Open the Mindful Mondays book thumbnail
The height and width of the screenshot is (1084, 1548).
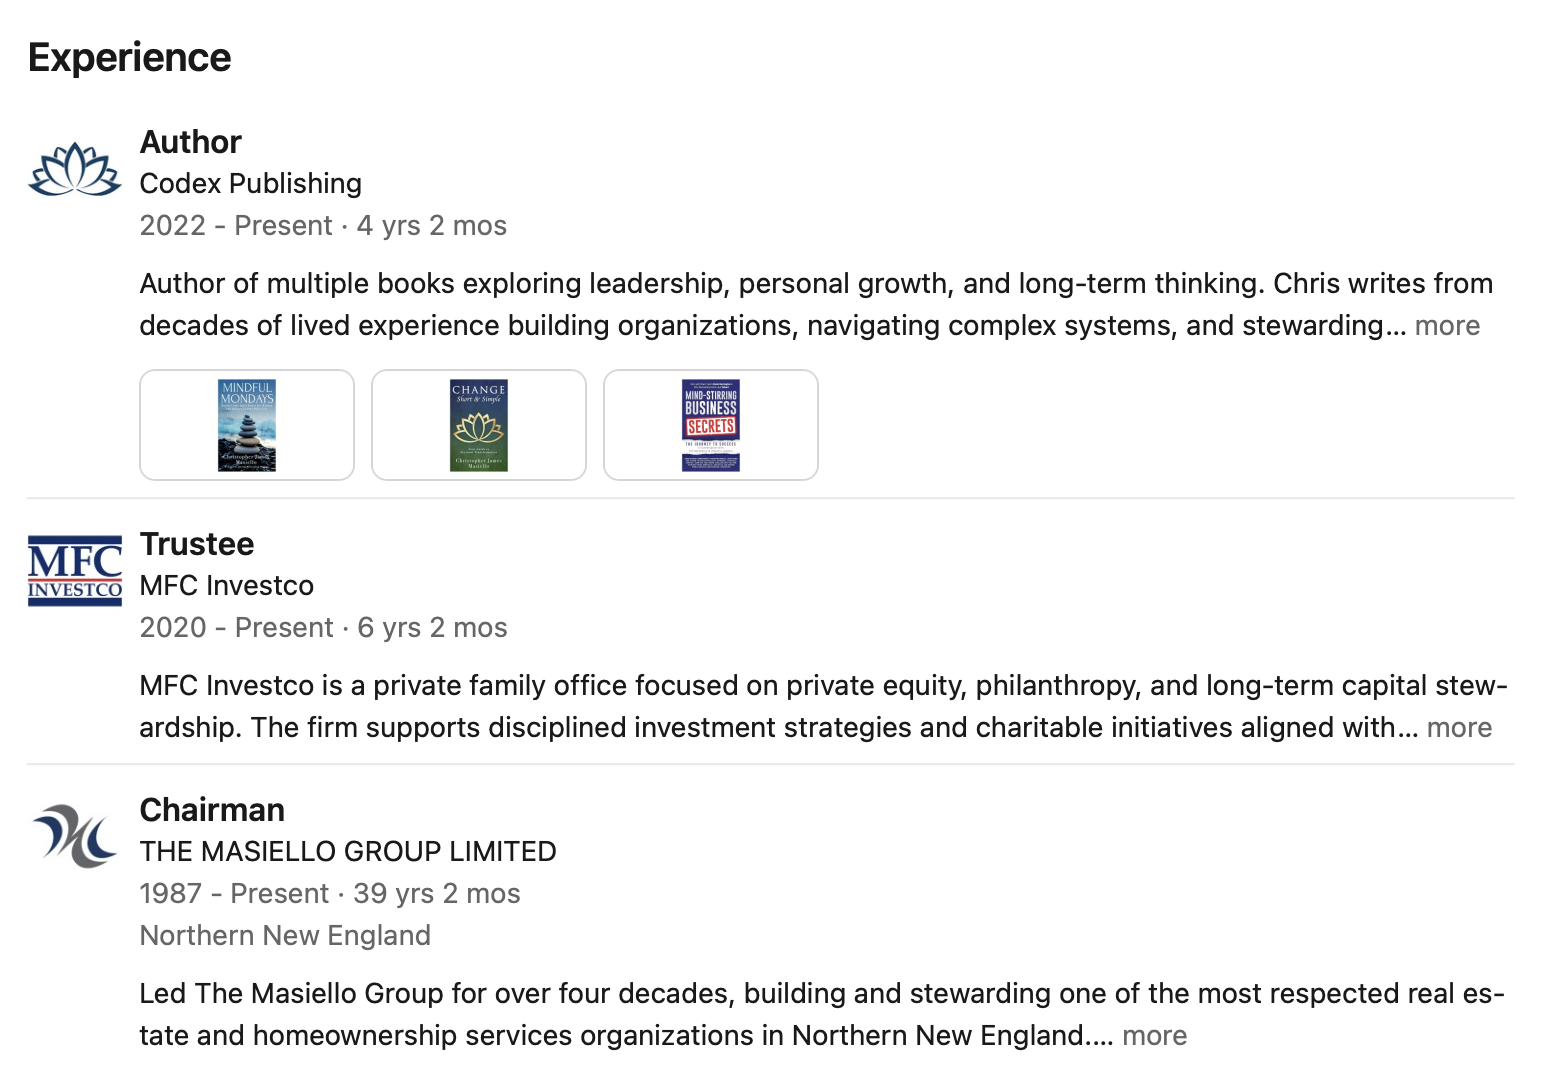coord(246,424)
